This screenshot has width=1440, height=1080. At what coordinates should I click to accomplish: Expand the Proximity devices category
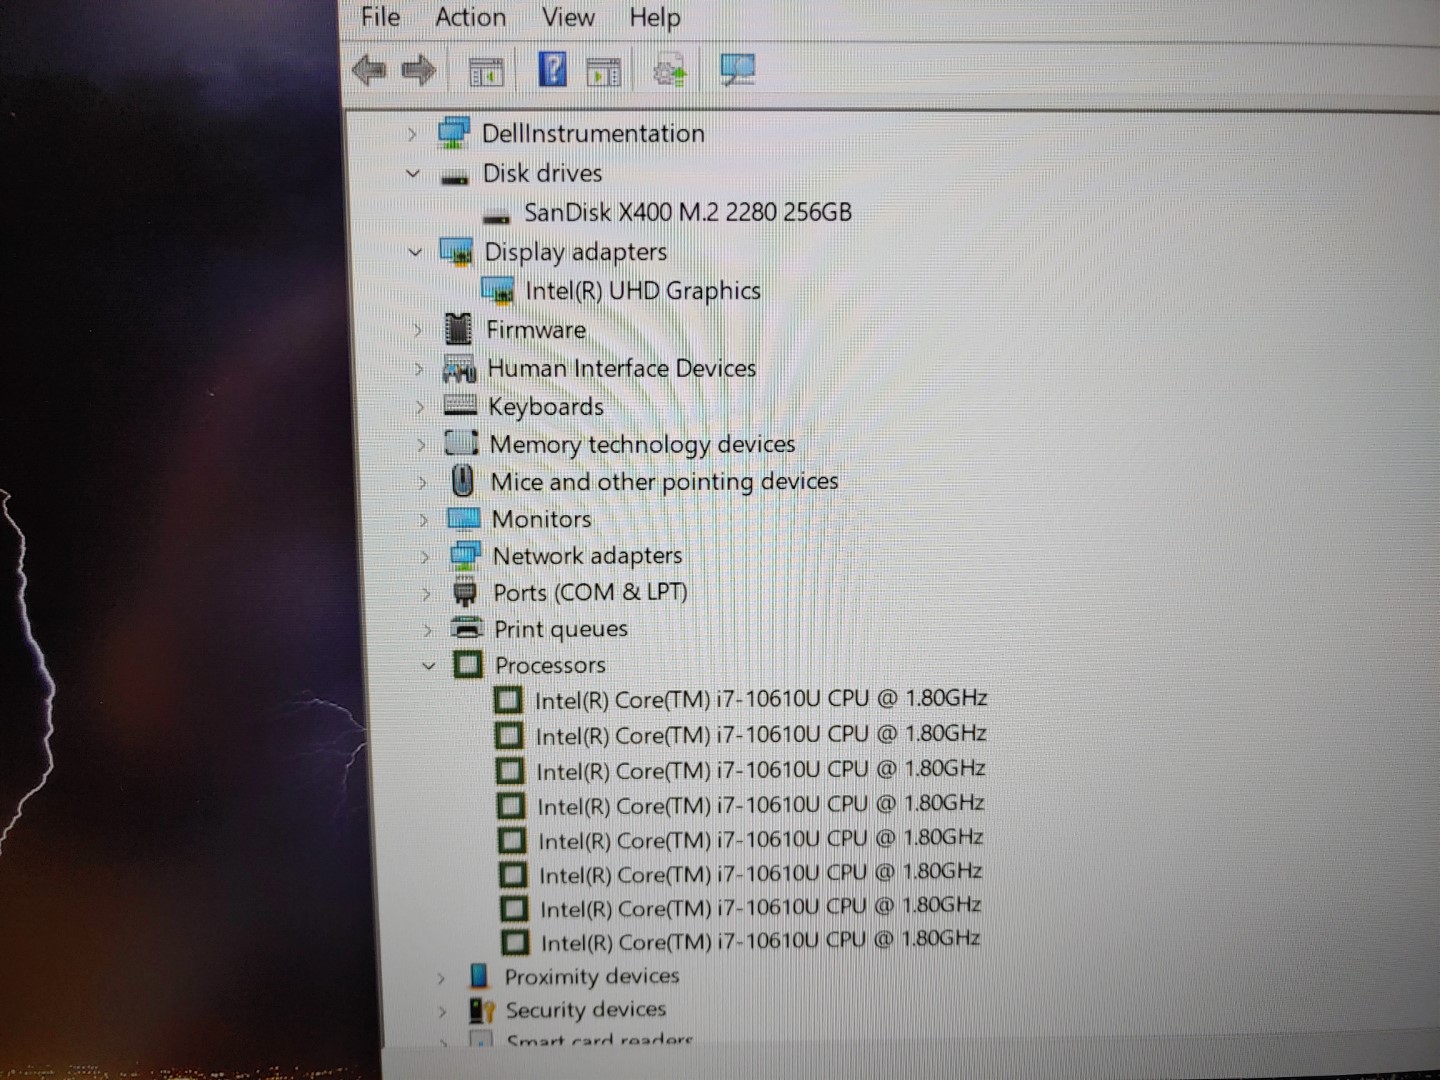tap(441, 978)
